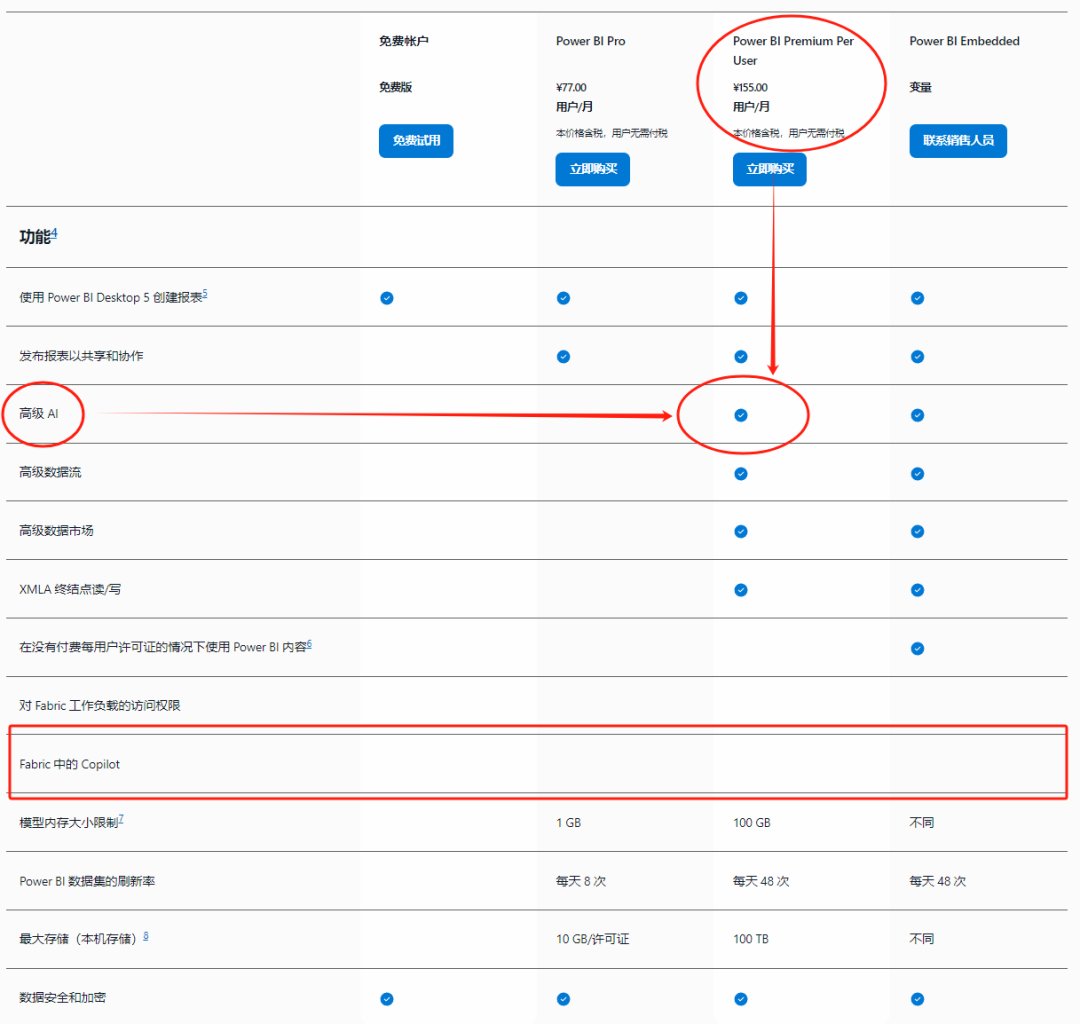The height and width of the screenshot is (1024, 1080).
Task: Click the 10 GB/许可证 storage value
Action: tap(593, 939)
